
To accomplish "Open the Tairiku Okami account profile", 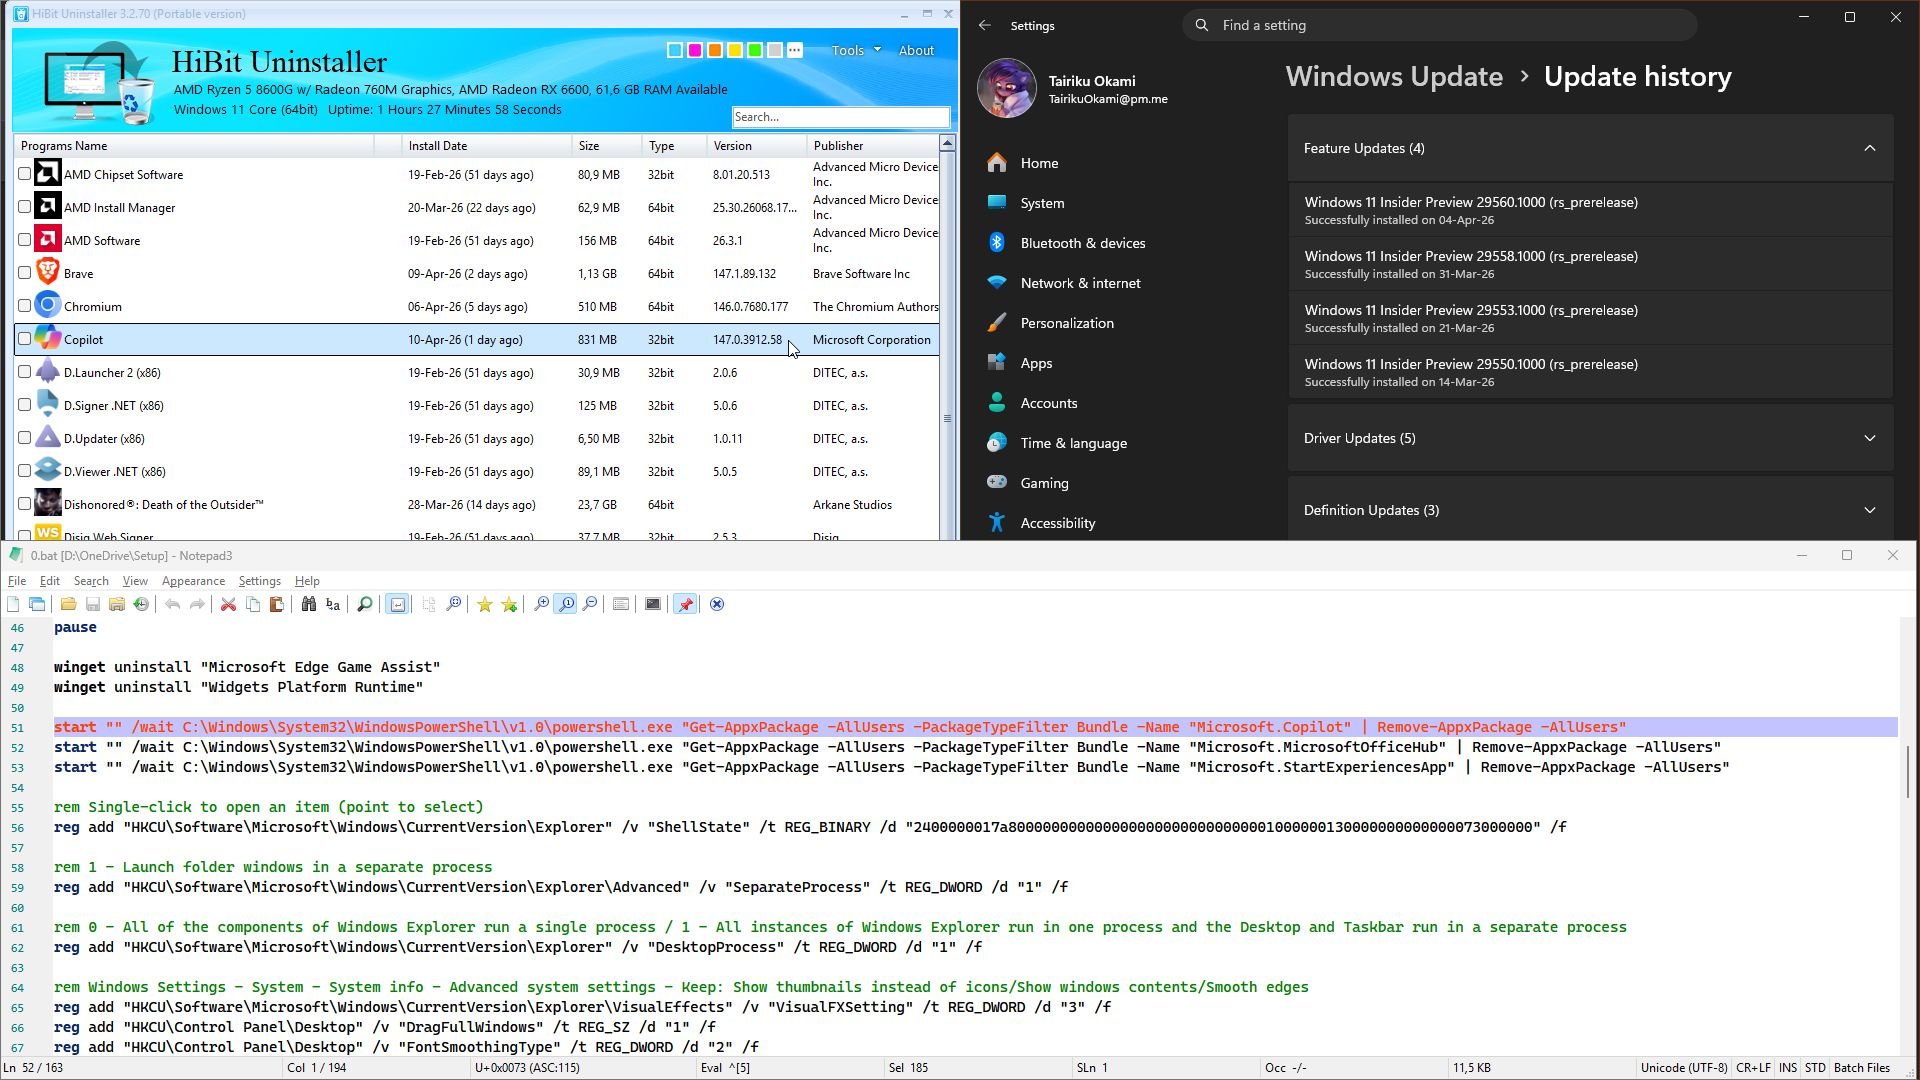I will [1074, 88].
